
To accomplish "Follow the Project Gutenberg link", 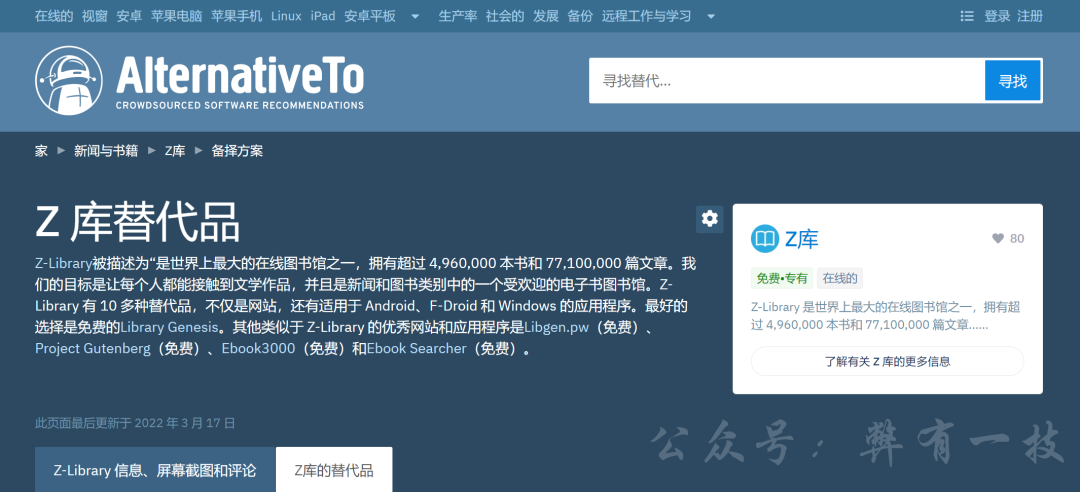I will click(x=92, y=349).
